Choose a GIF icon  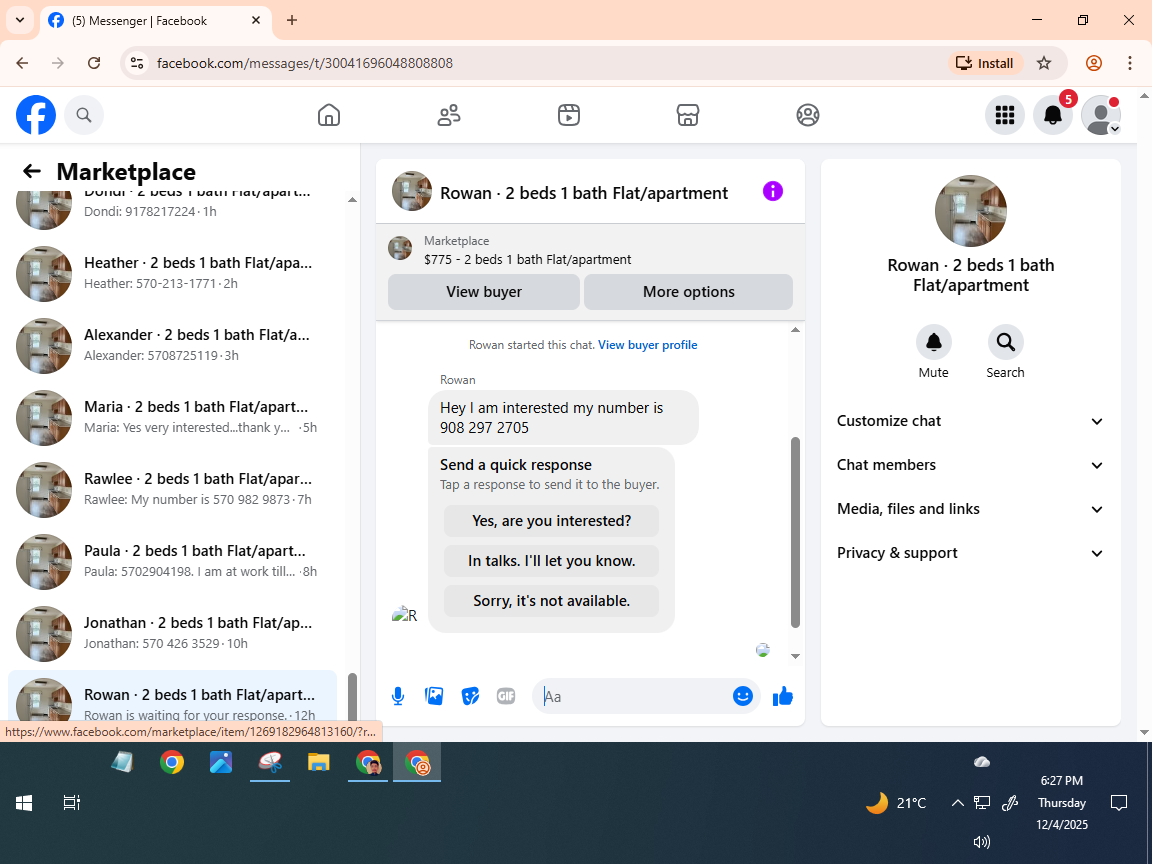tap(506, 696)
